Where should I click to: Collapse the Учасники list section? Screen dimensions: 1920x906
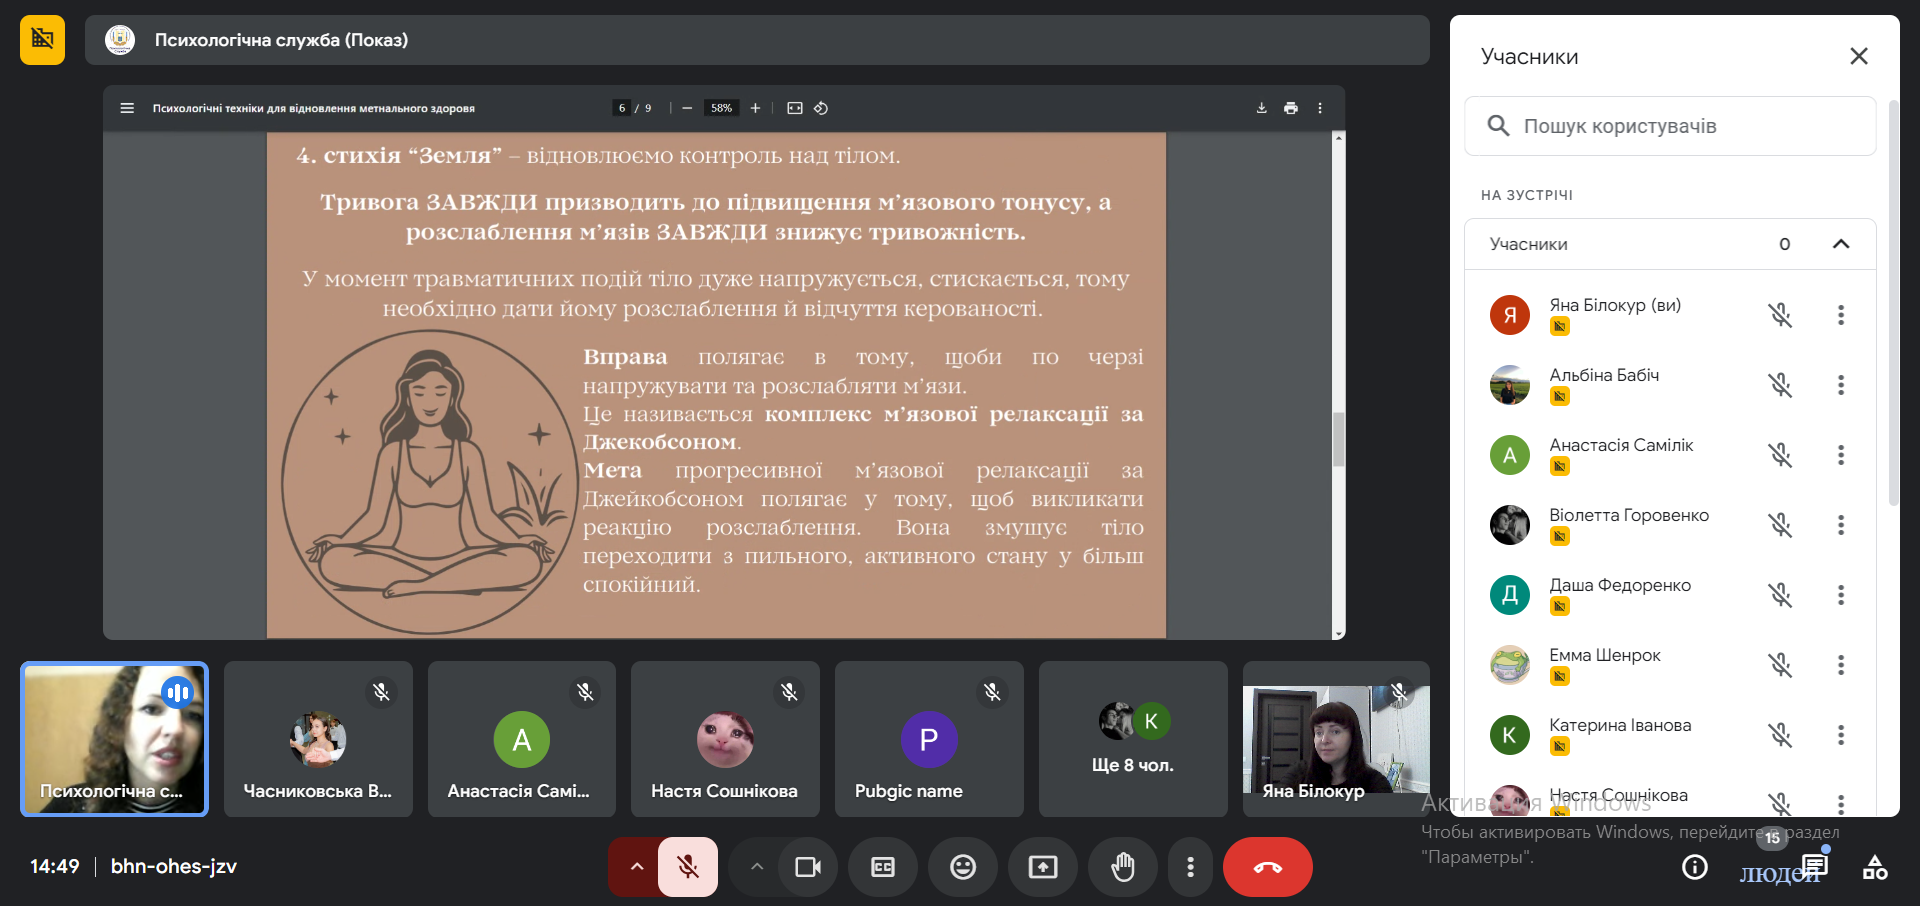tap(1840, 244)
